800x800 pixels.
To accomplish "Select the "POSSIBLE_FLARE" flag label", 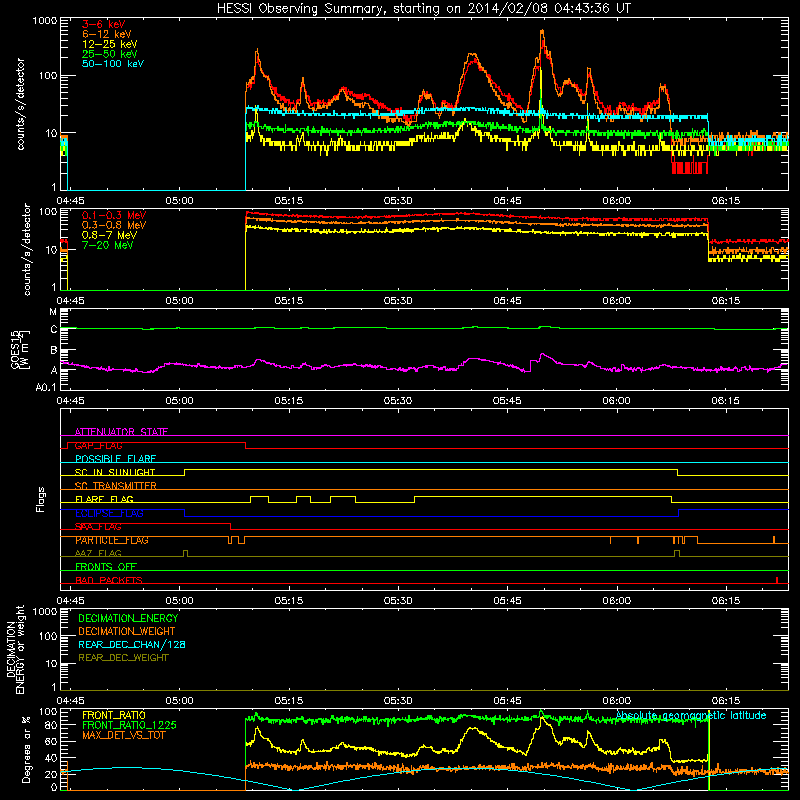I will click(115, 459).
